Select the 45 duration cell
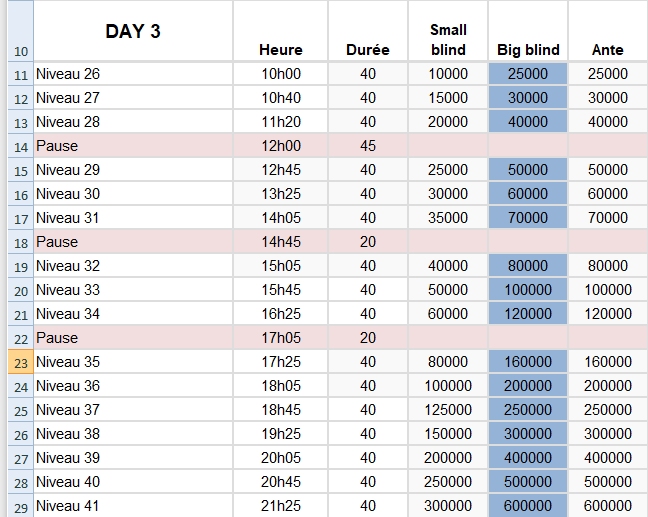This screenshot has width=648, height=517. tap(367, 146)
